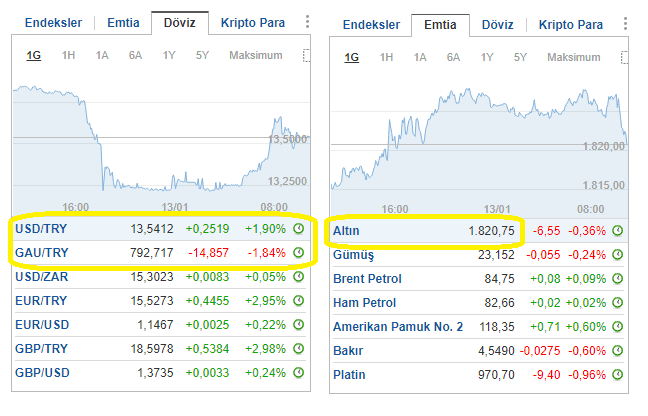Click the clock icon in Brent Petrol row
The image size is (648, 416).
point(618,279)
